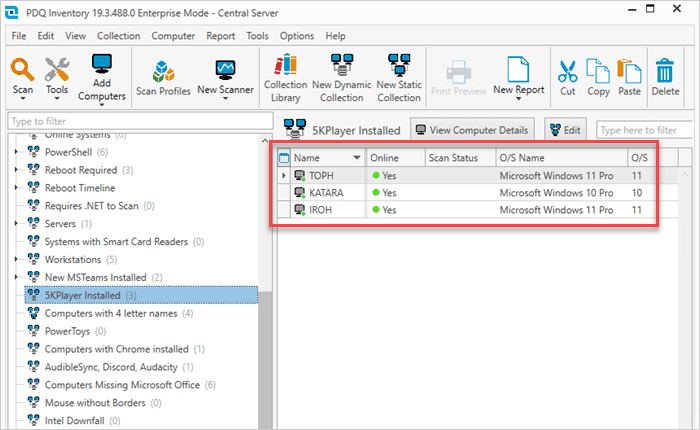Click Add Computers monitor icon
The image size is (700, 430).
(102, 64)
